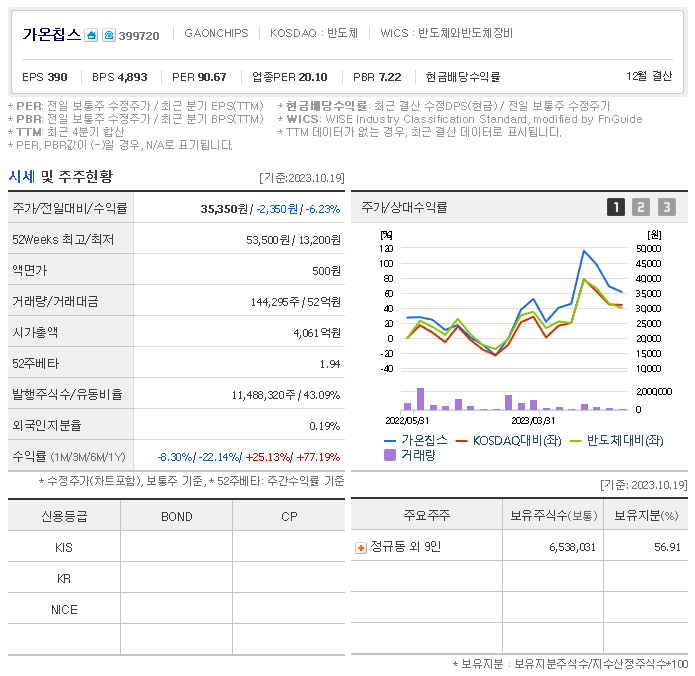Viewport: 695px width, 676px height.
Task: Click the 주요주주 column header
Action: click(426, 515)
